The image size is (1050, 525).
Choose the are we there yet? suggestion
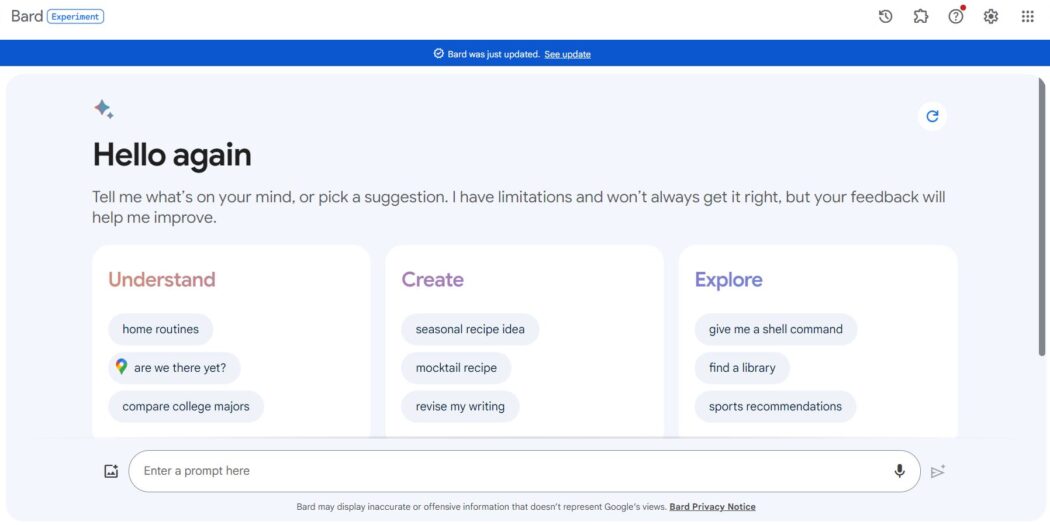point(174,368)
